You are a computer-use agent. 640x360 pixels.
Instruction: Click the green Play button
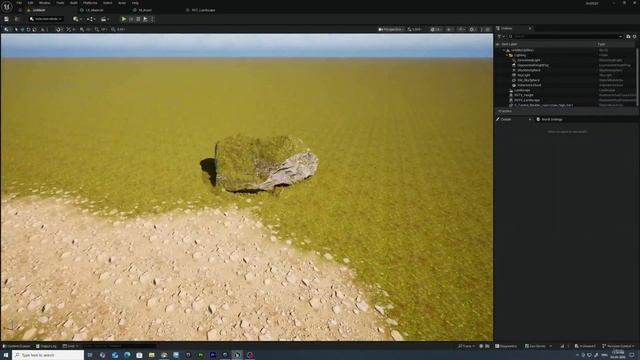click(124, 19)
